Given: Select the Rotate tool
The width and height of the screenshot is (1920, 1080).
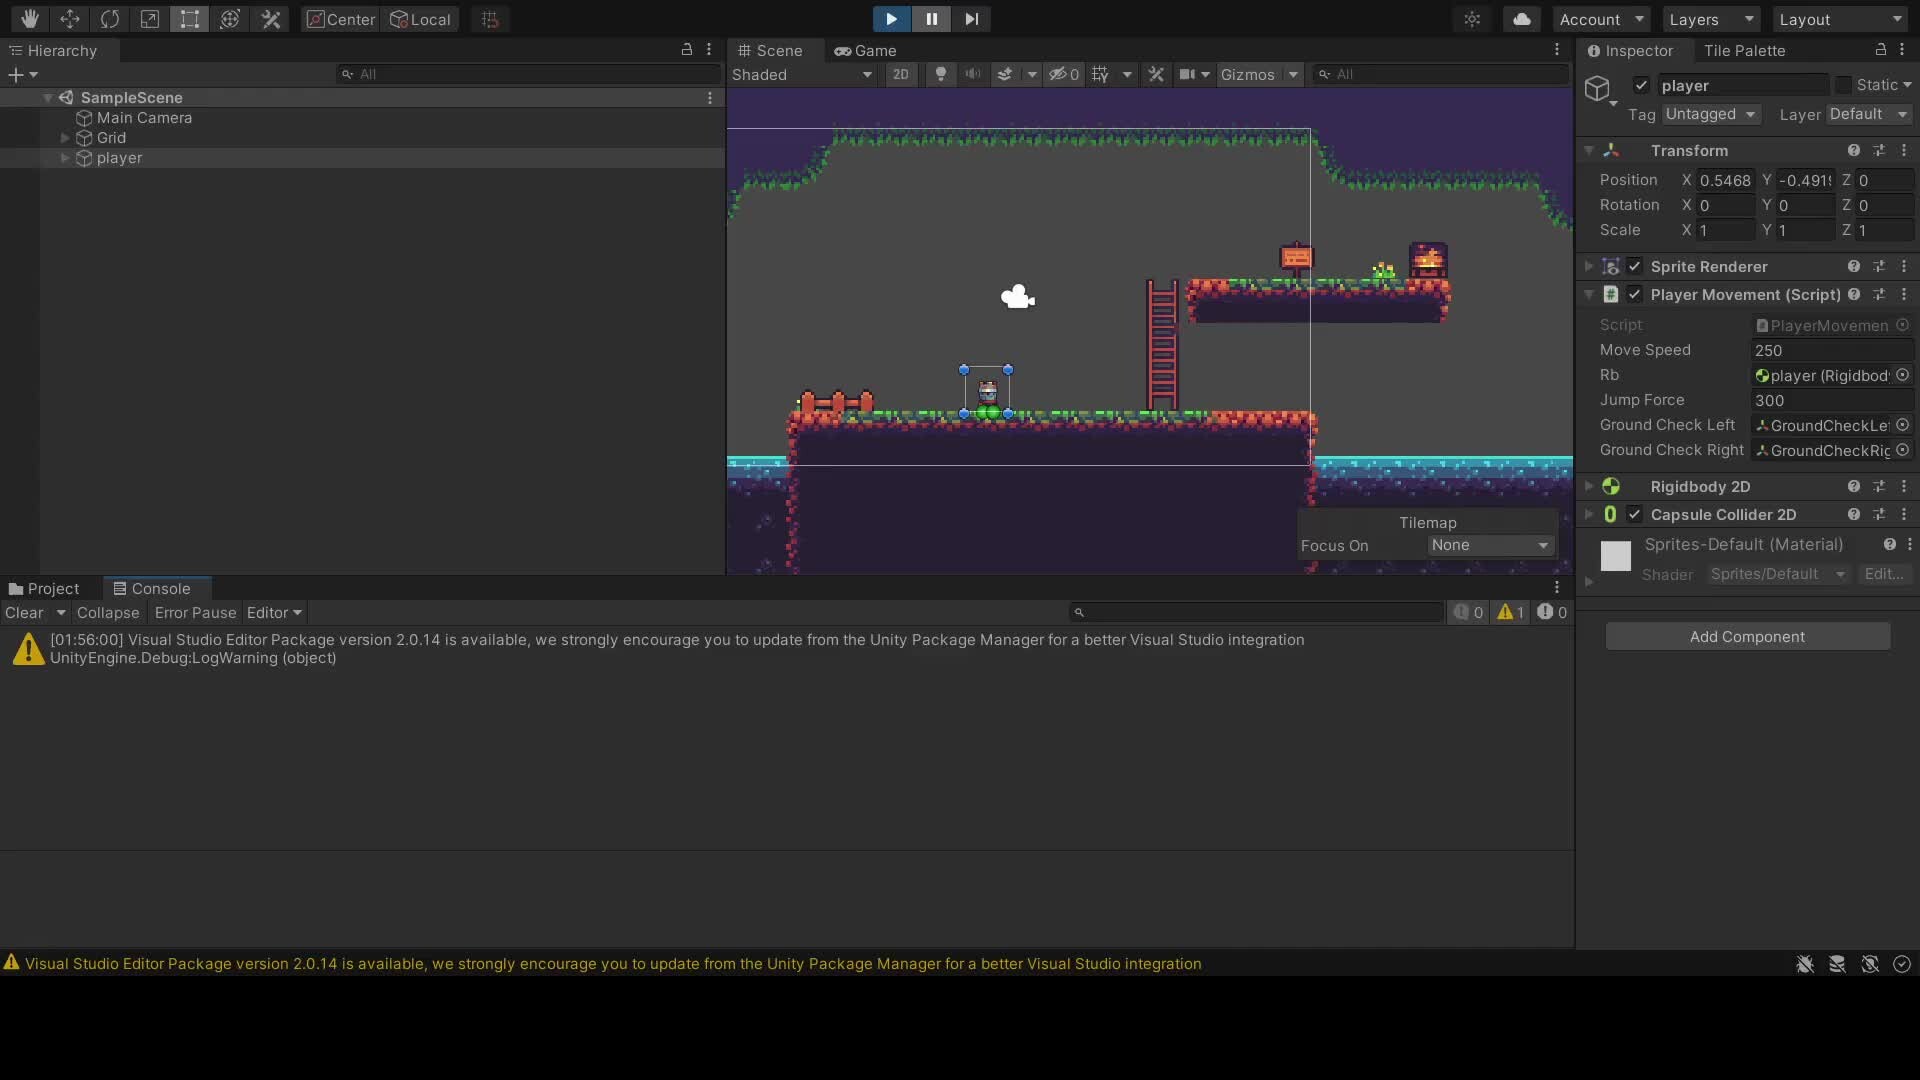Looking at the screenshot, I should (110, 18).
